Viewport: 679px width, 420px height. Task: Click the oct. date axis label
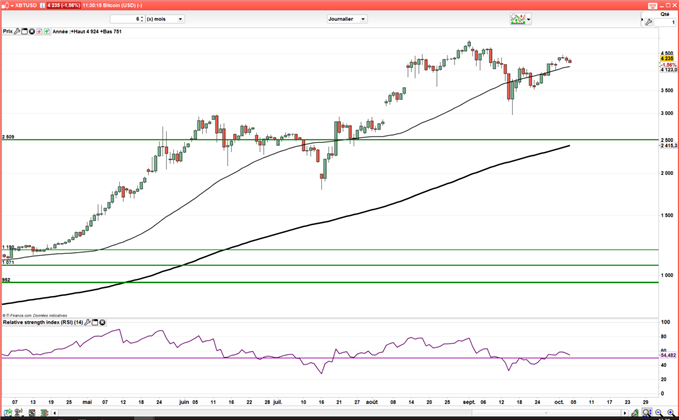tap(559, 402)
